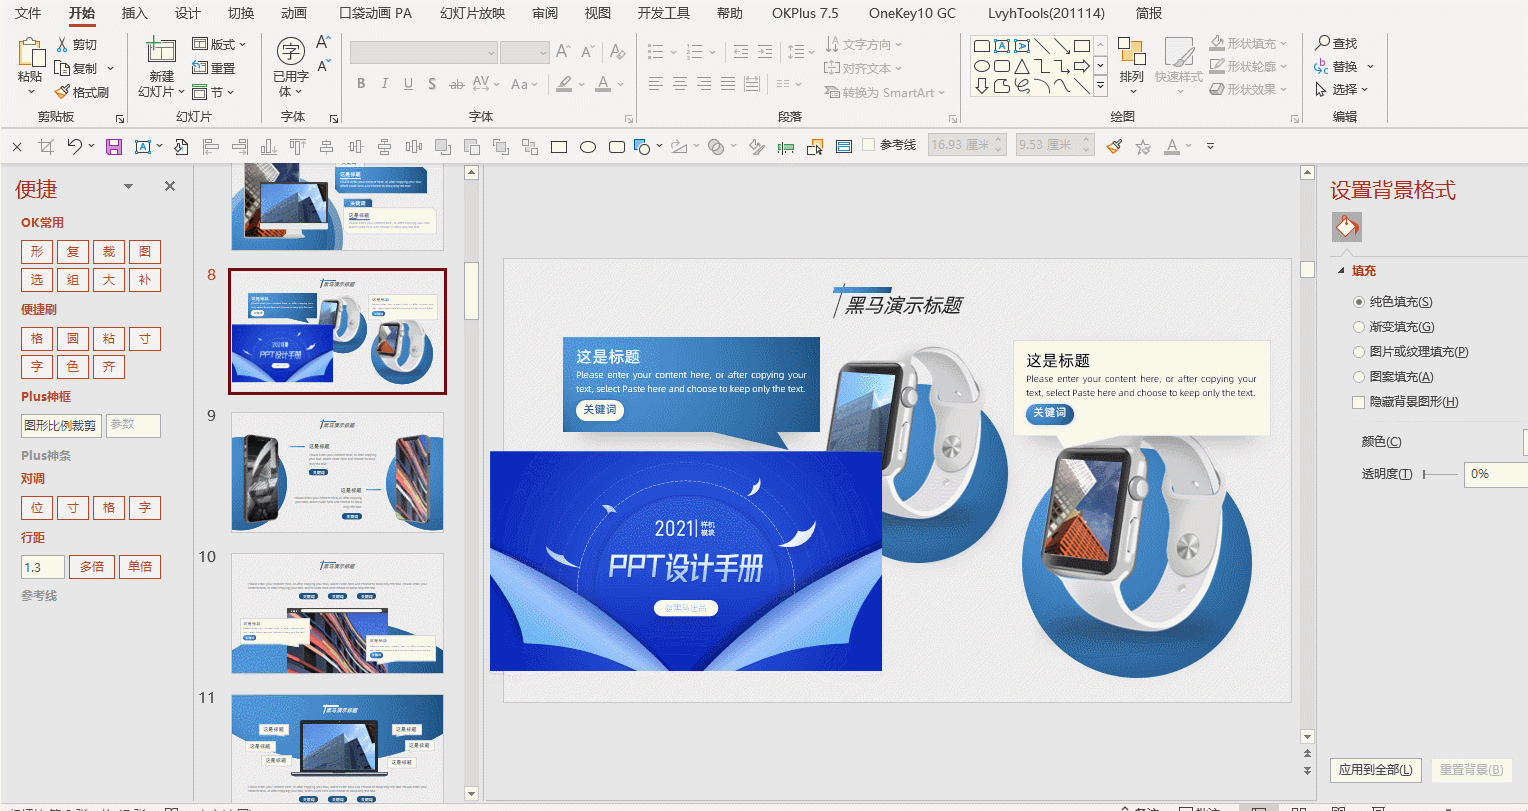Click the Undo arrow icon

[x=75, y=146]
